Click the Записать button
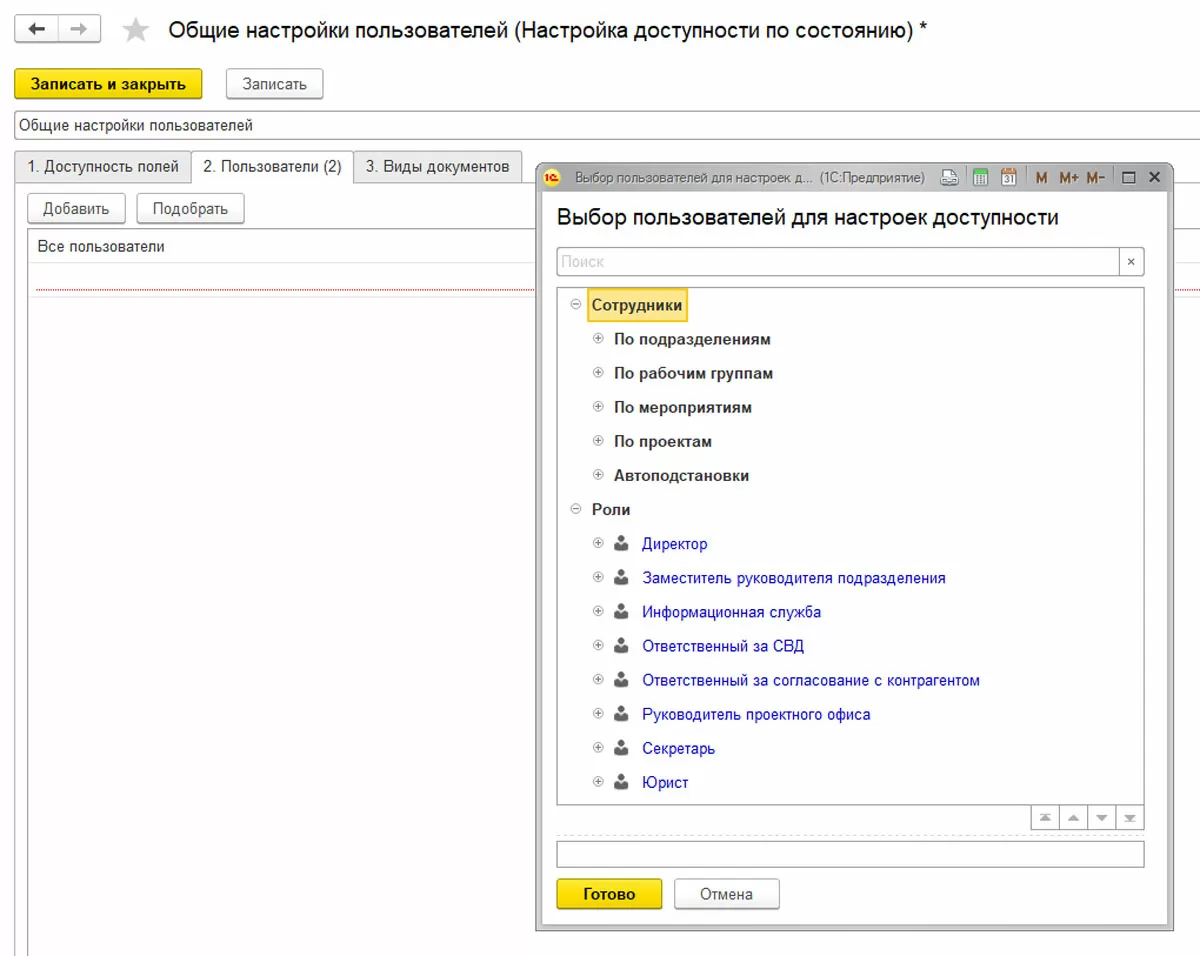The width and height of the screenshot is (1200, 956). coord(274,84)
